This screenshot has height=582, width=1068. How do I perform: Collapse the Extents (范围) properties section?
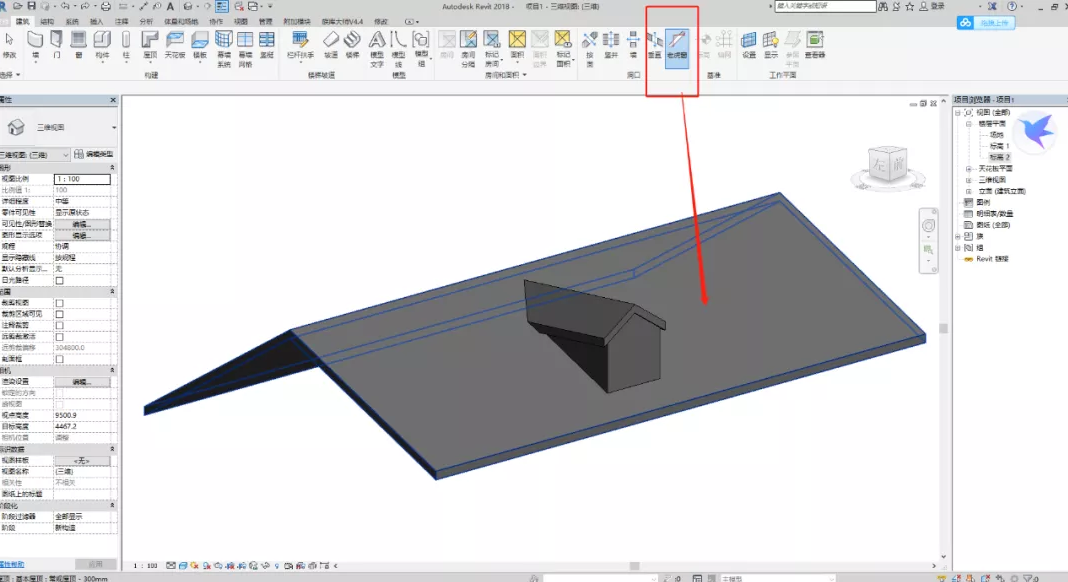pyautogui.click(x=112, y=292)
